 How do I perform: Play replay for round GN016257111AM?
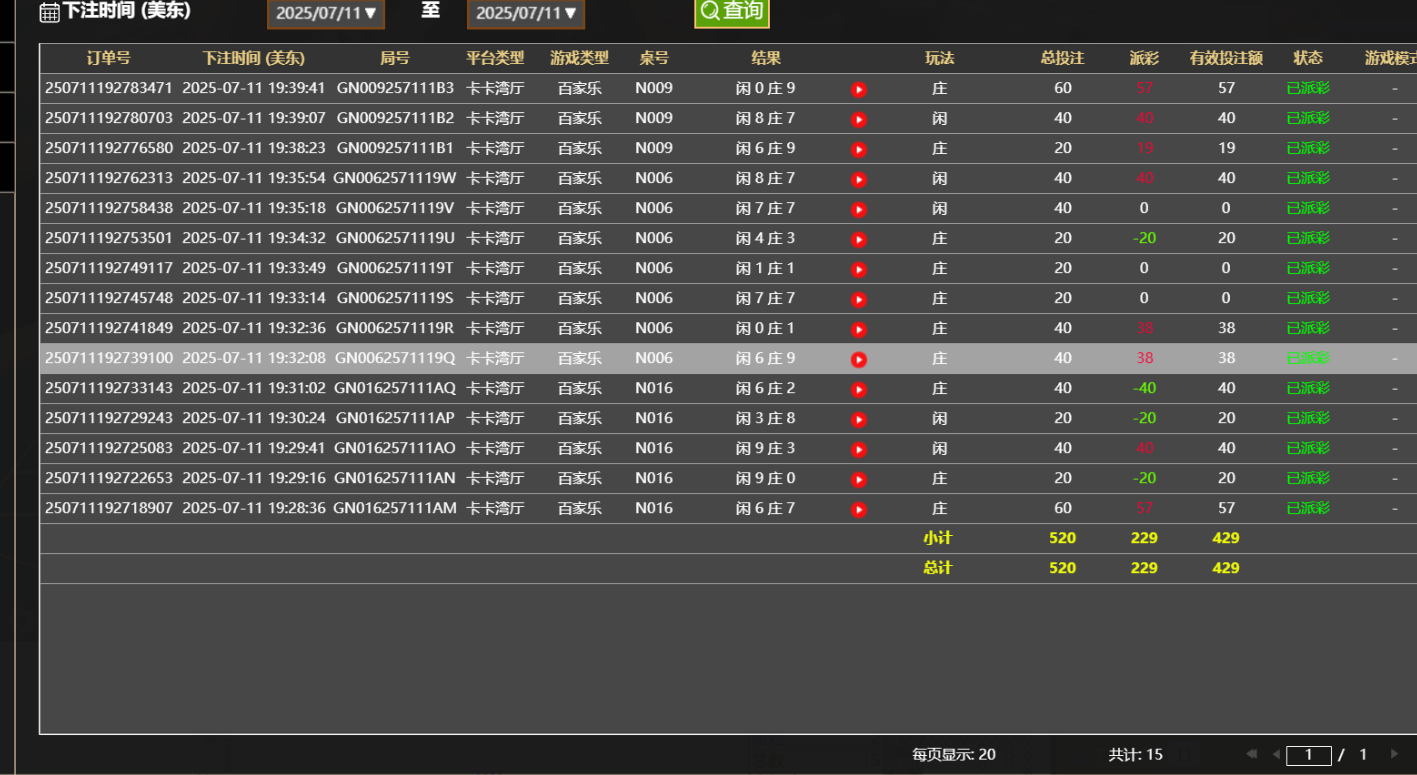tap(858, 509)
